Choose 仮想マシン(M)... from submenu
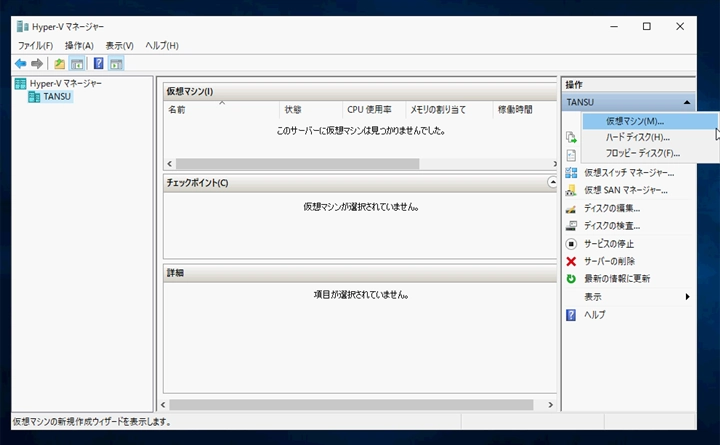The width and height of the screenshot is (720, 445). pyautogui.click(x=650, y=121)
